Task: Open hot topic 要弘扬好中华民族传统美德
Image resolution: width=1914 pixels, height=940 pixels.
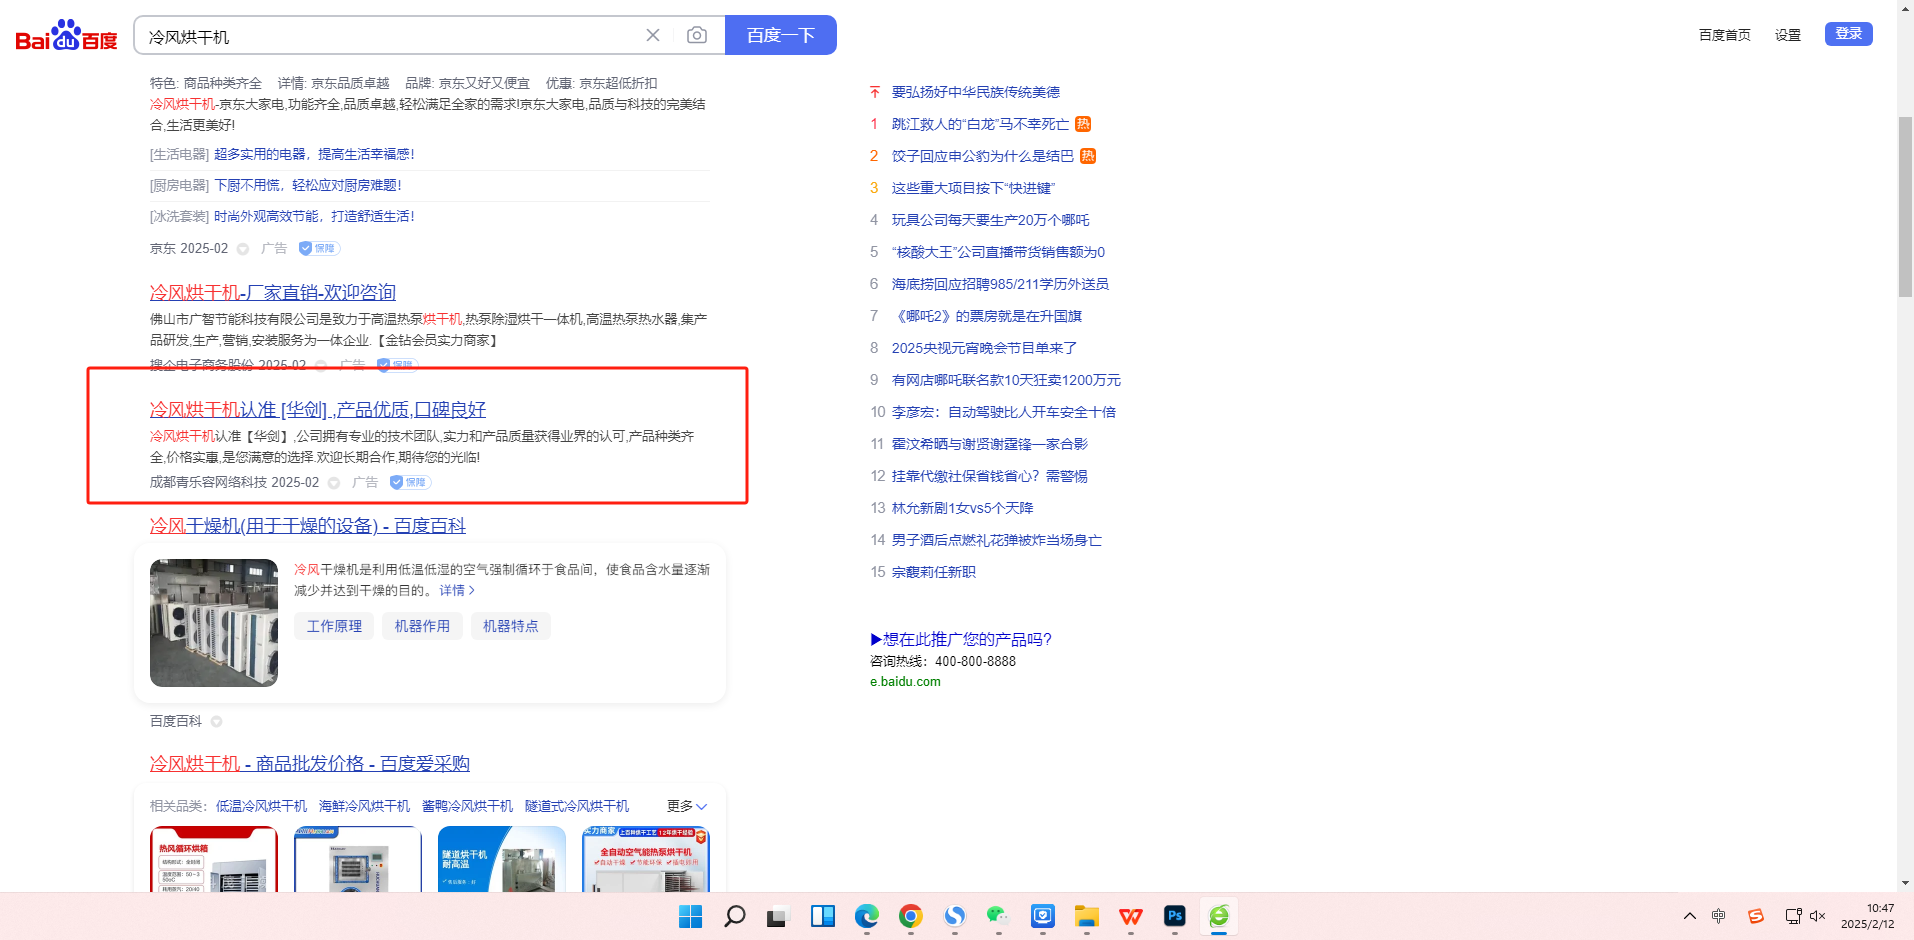Action: tap(976, 92)
